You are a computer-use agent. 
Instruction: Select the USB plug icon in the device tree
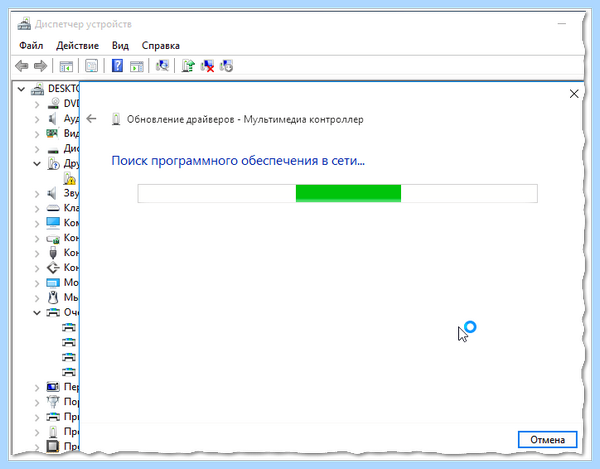(53, 253)
